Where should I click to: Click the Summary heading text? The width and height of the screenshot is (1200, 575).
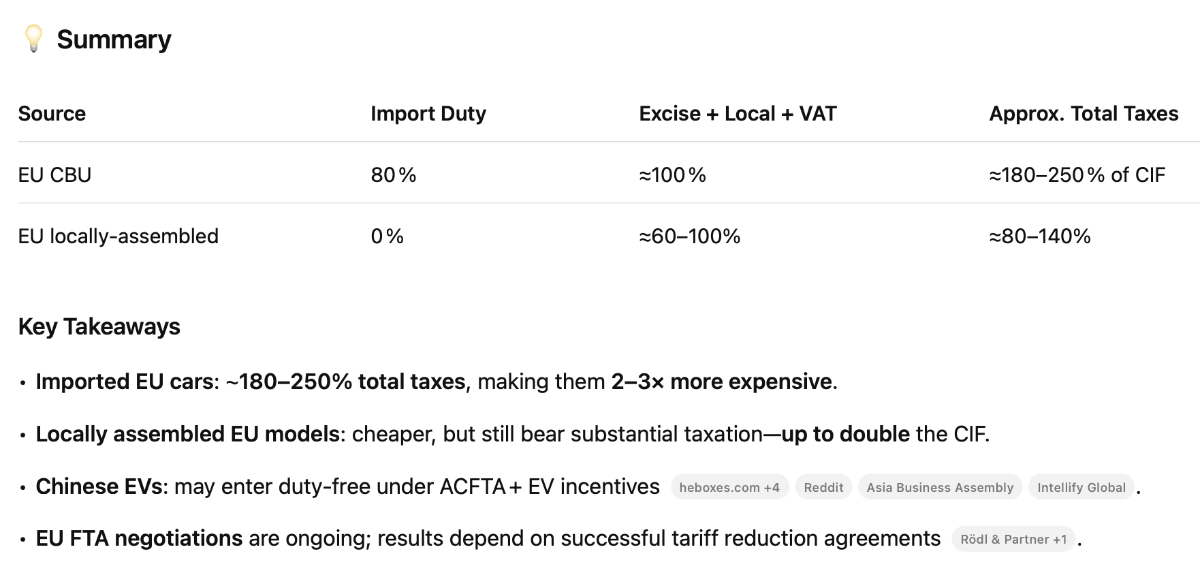[x=114, y=39]
